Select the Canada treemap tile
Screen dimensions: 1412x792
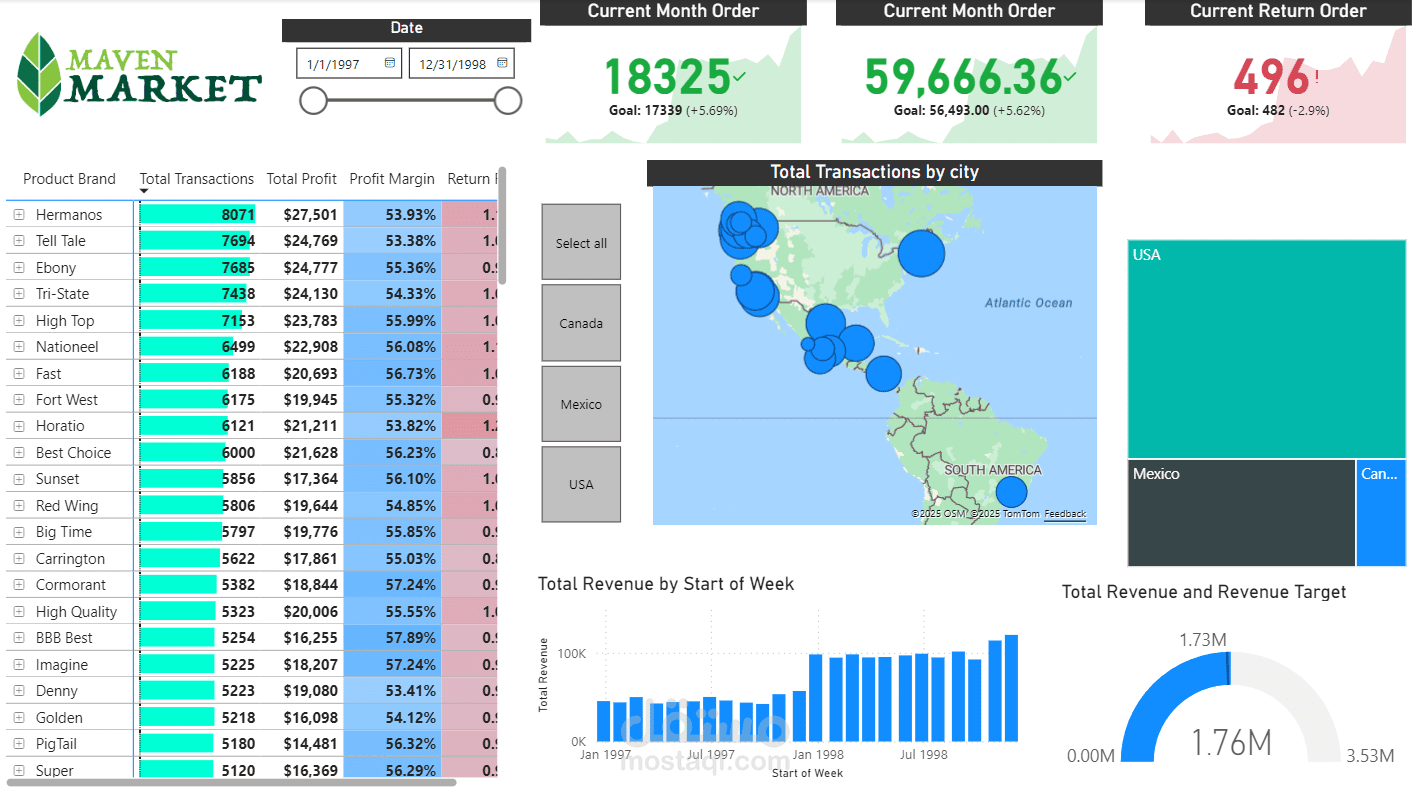1381,513
